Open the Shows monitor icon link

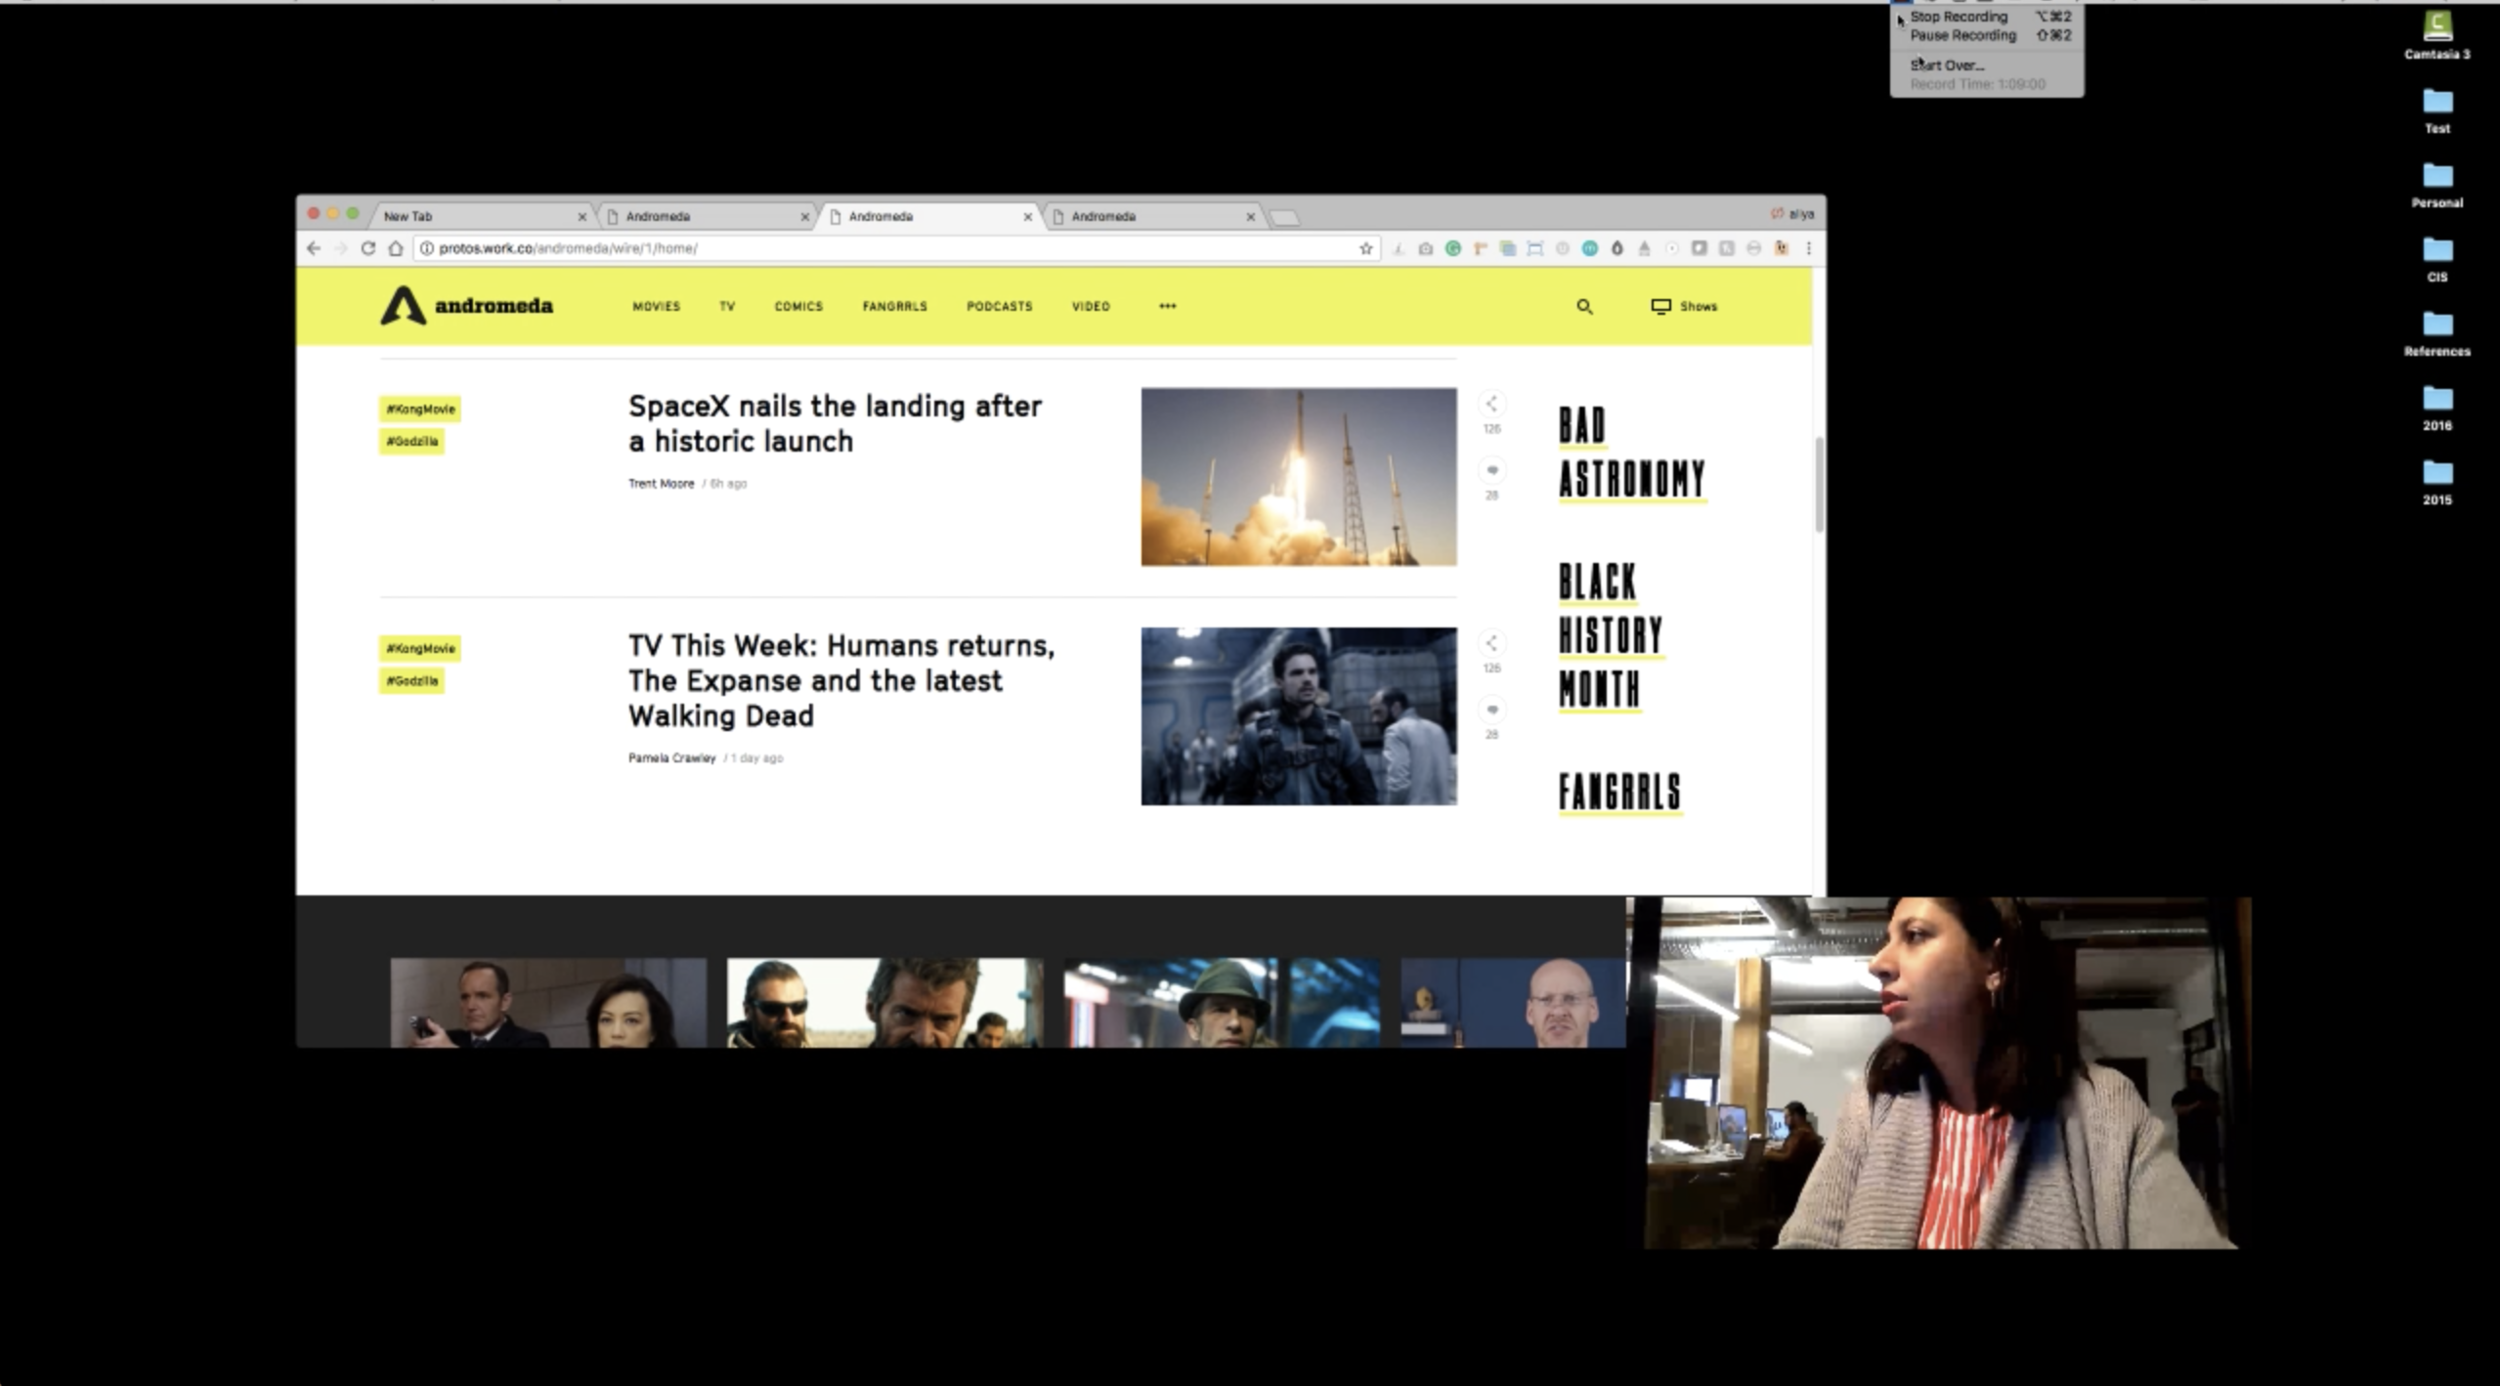(x=1661, y=307)
